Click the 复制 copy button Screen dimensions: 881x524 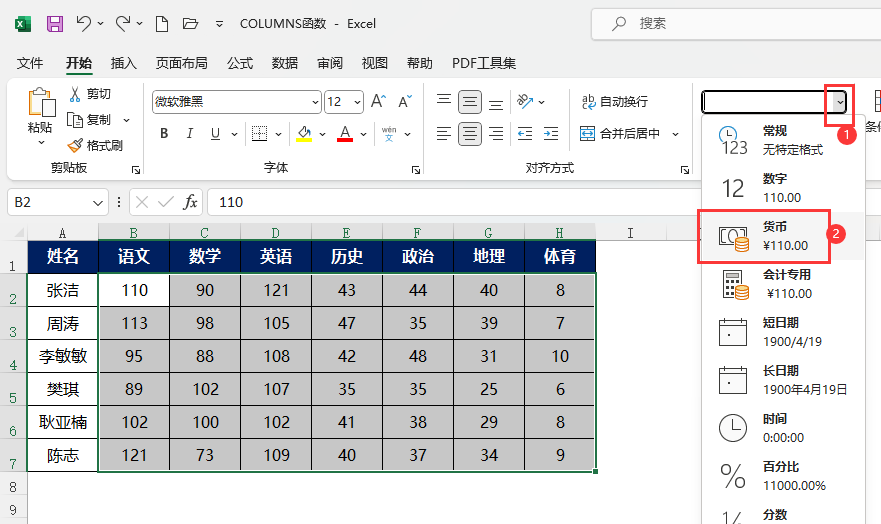(90, 120)
